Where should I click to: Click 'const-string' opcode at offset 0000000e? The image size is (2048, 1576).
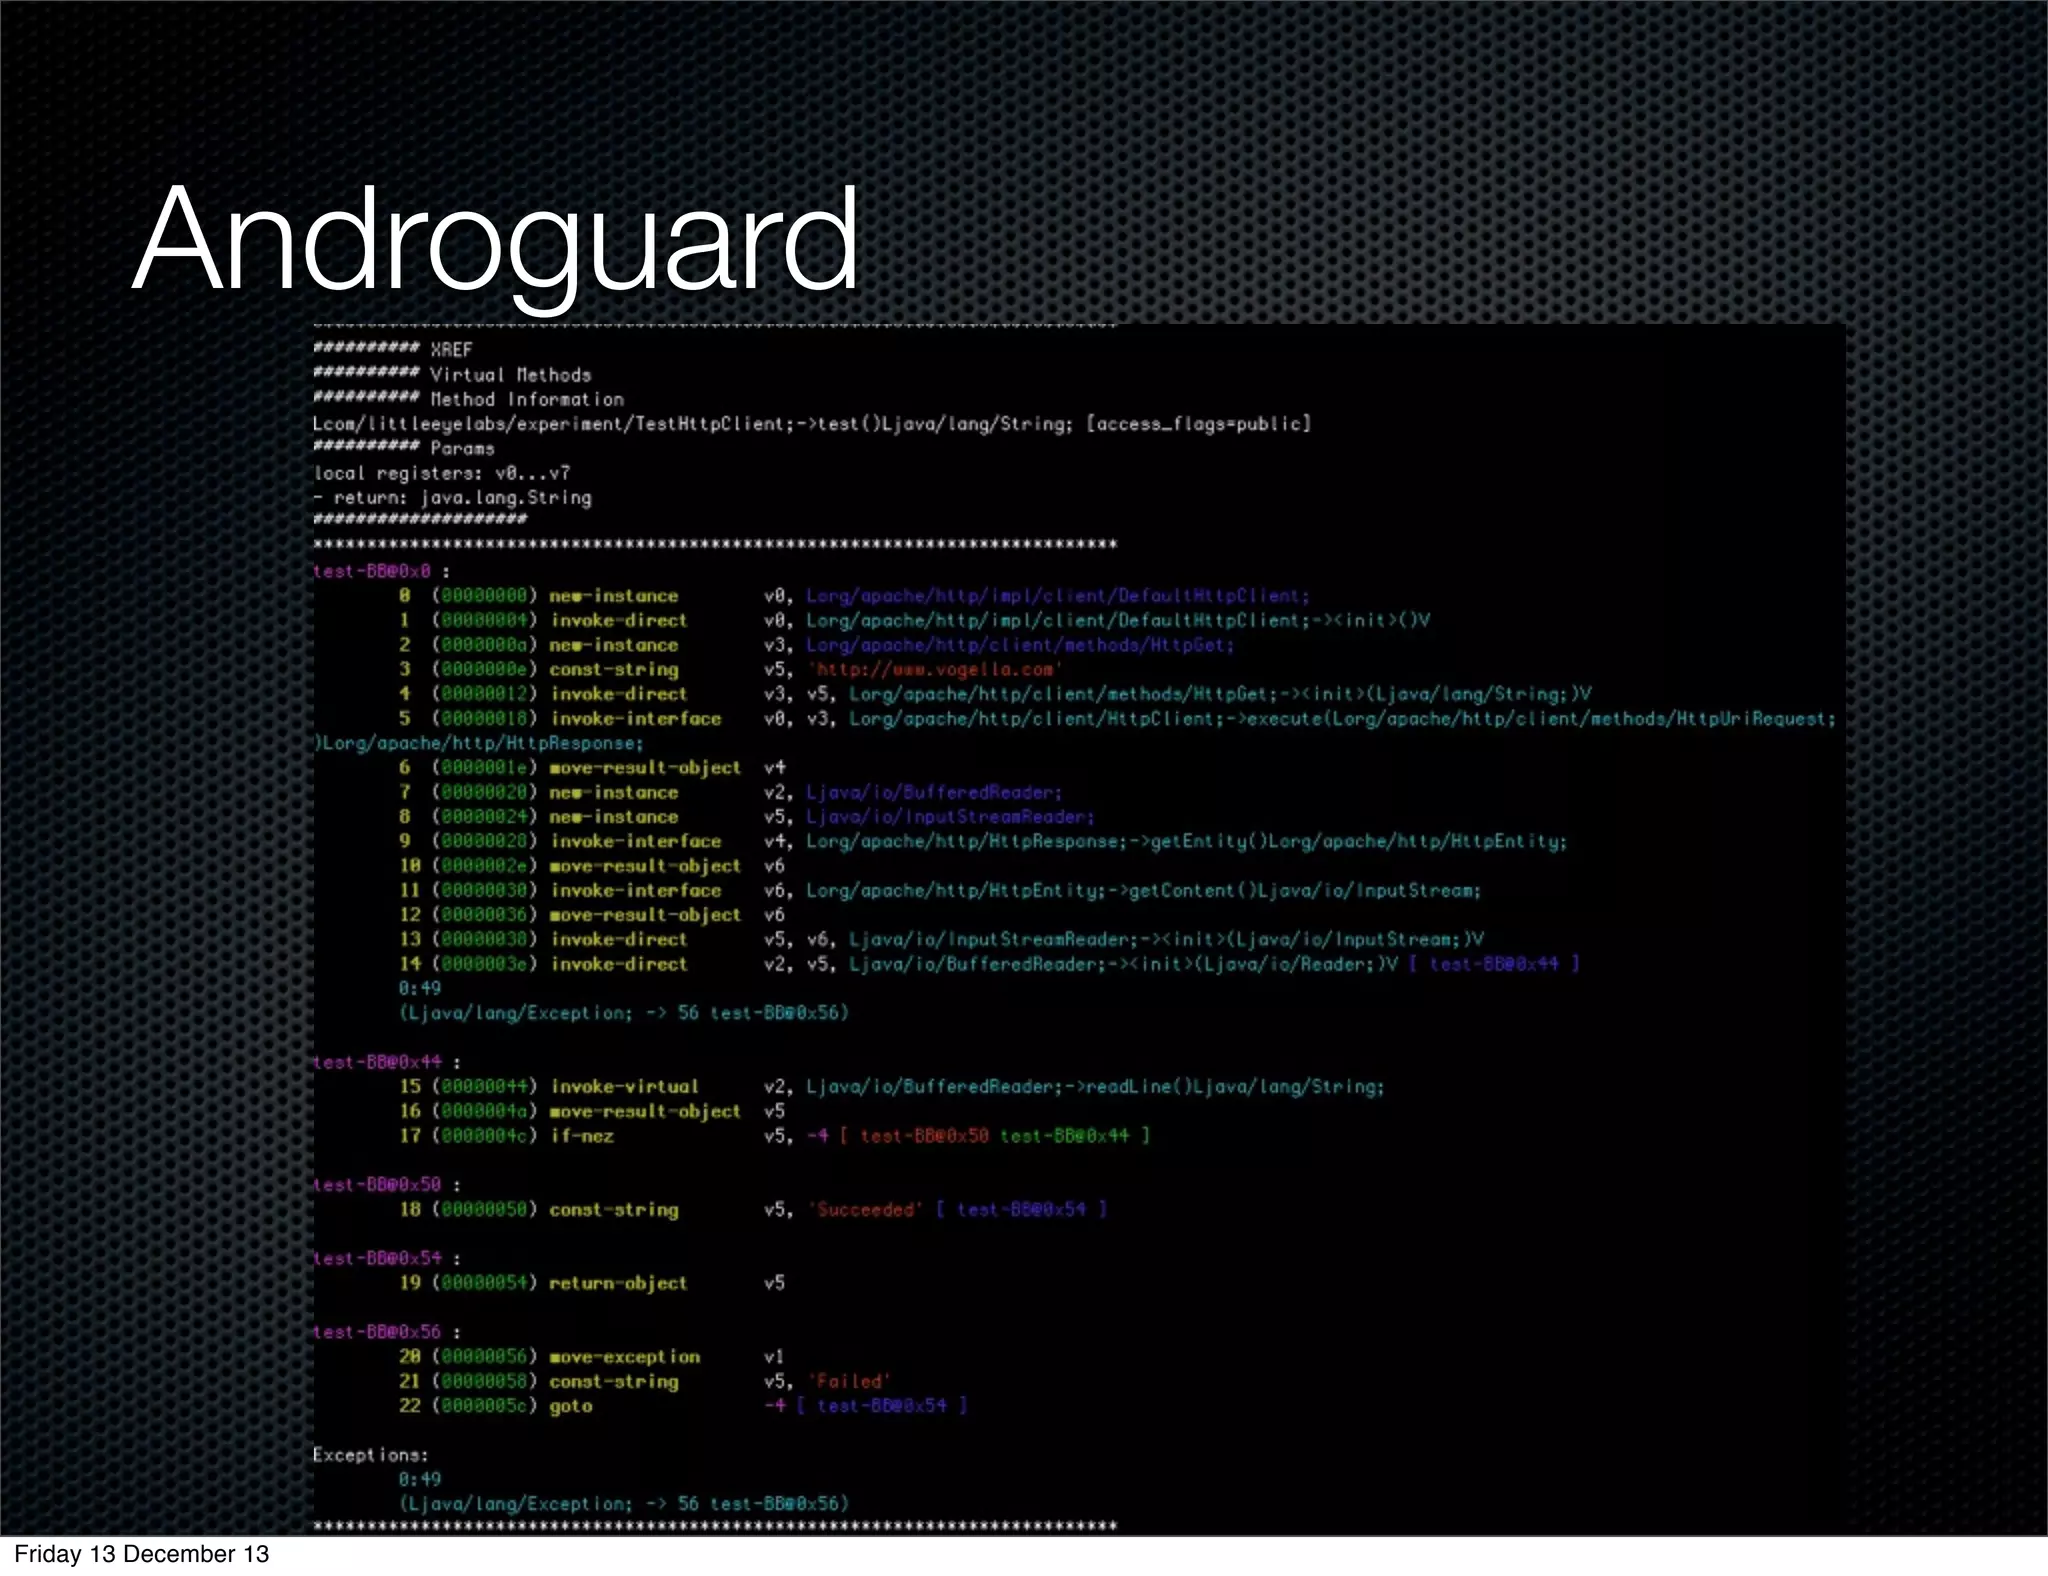tap(614, 669)
